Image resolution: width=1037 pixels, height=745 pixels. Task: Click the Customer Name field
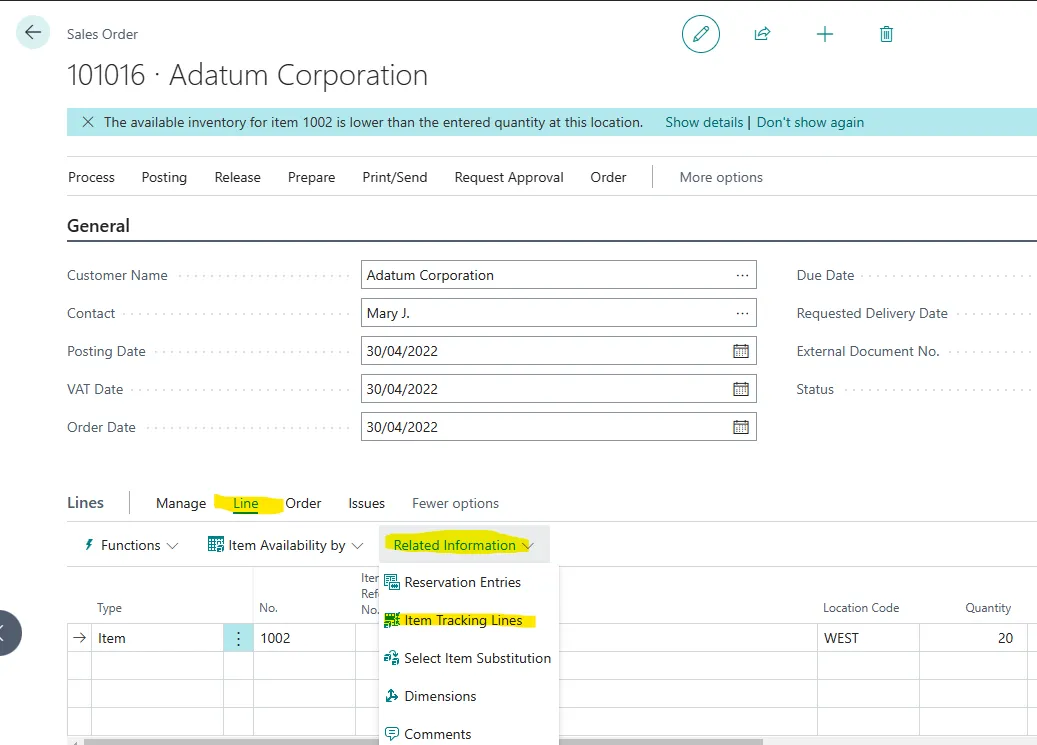558,275
